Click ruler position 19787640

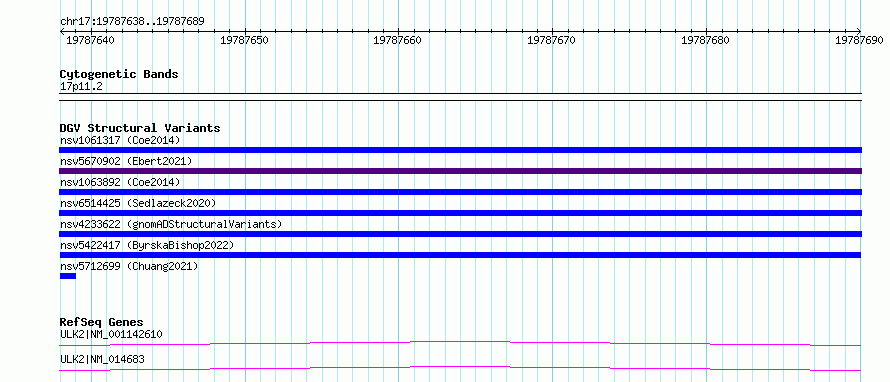point(90,40)
